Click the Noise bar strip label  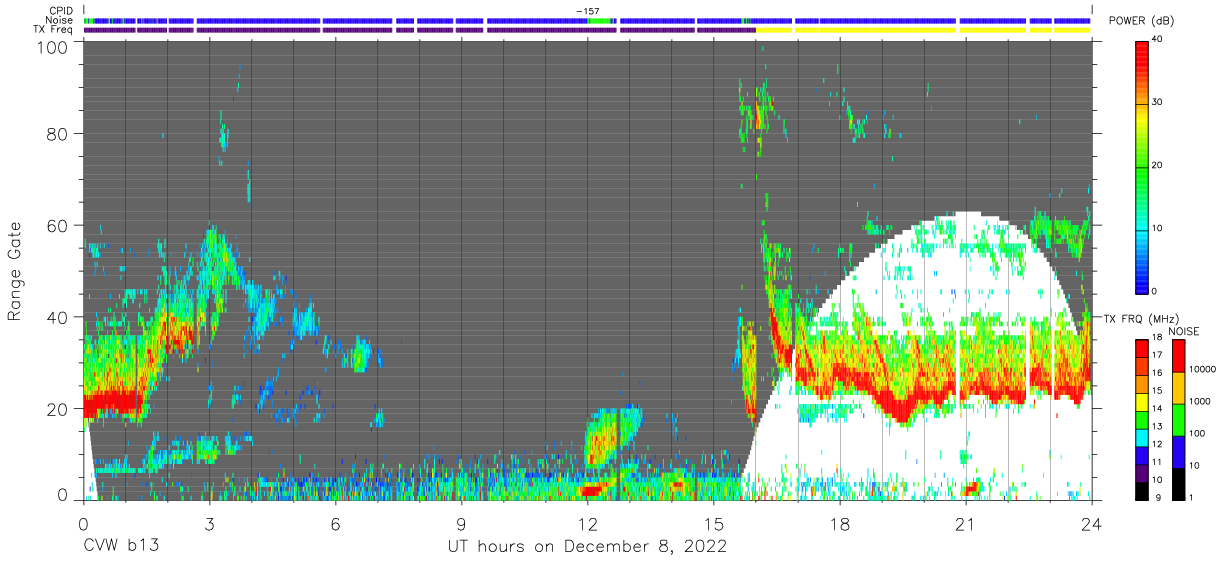[x=60, y=20]
